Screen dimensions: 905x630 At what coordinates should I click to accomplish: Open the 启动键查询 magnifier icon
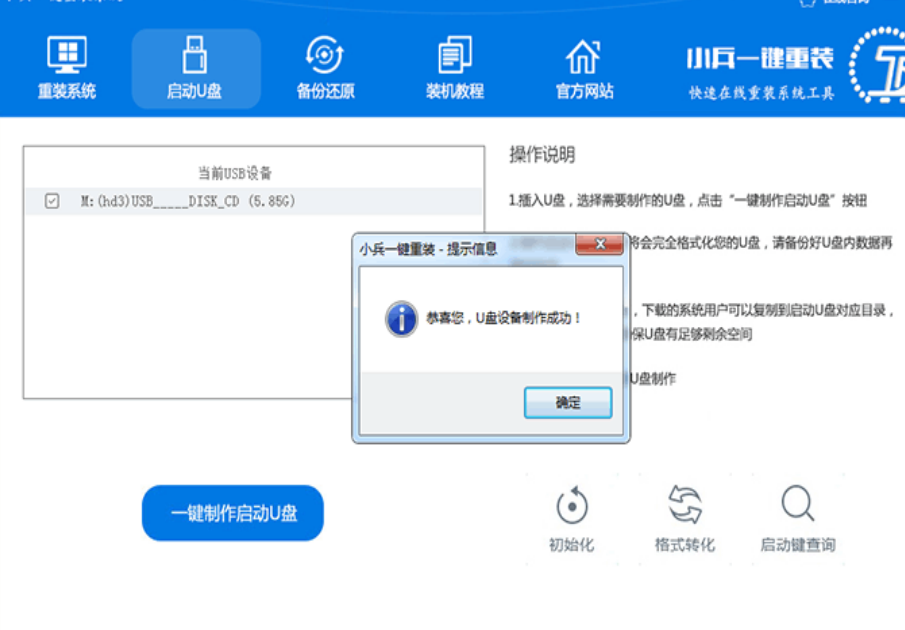pos(797,505)
